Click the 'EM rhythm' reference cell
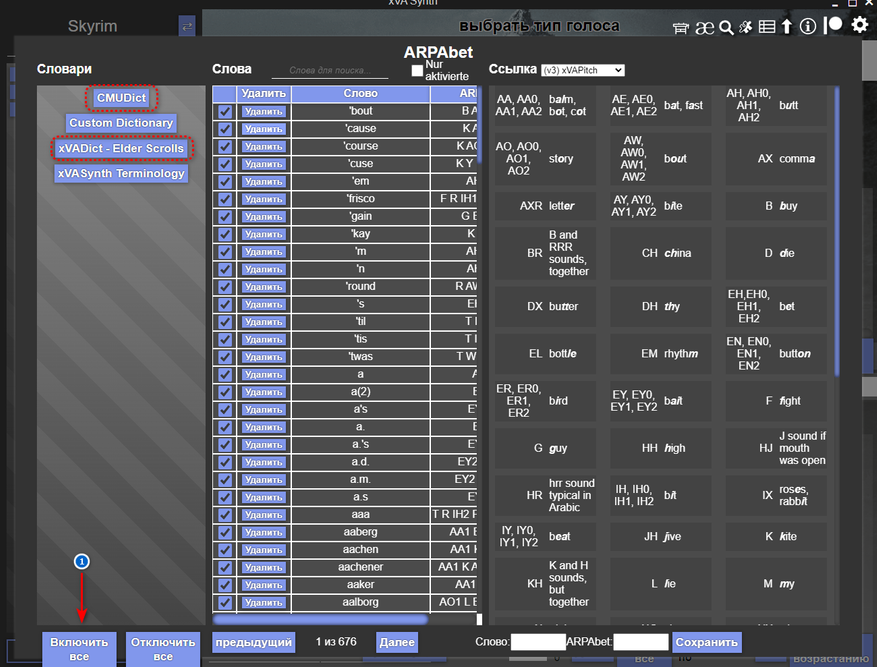 (661, 354)
